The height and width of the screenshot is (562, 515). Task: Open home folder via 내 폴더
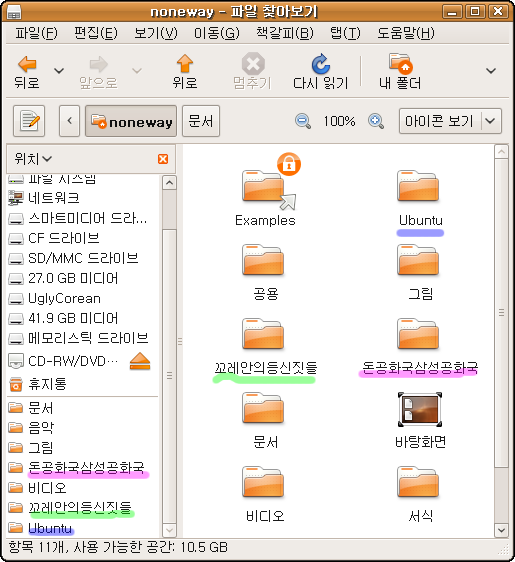click(400, 72)
